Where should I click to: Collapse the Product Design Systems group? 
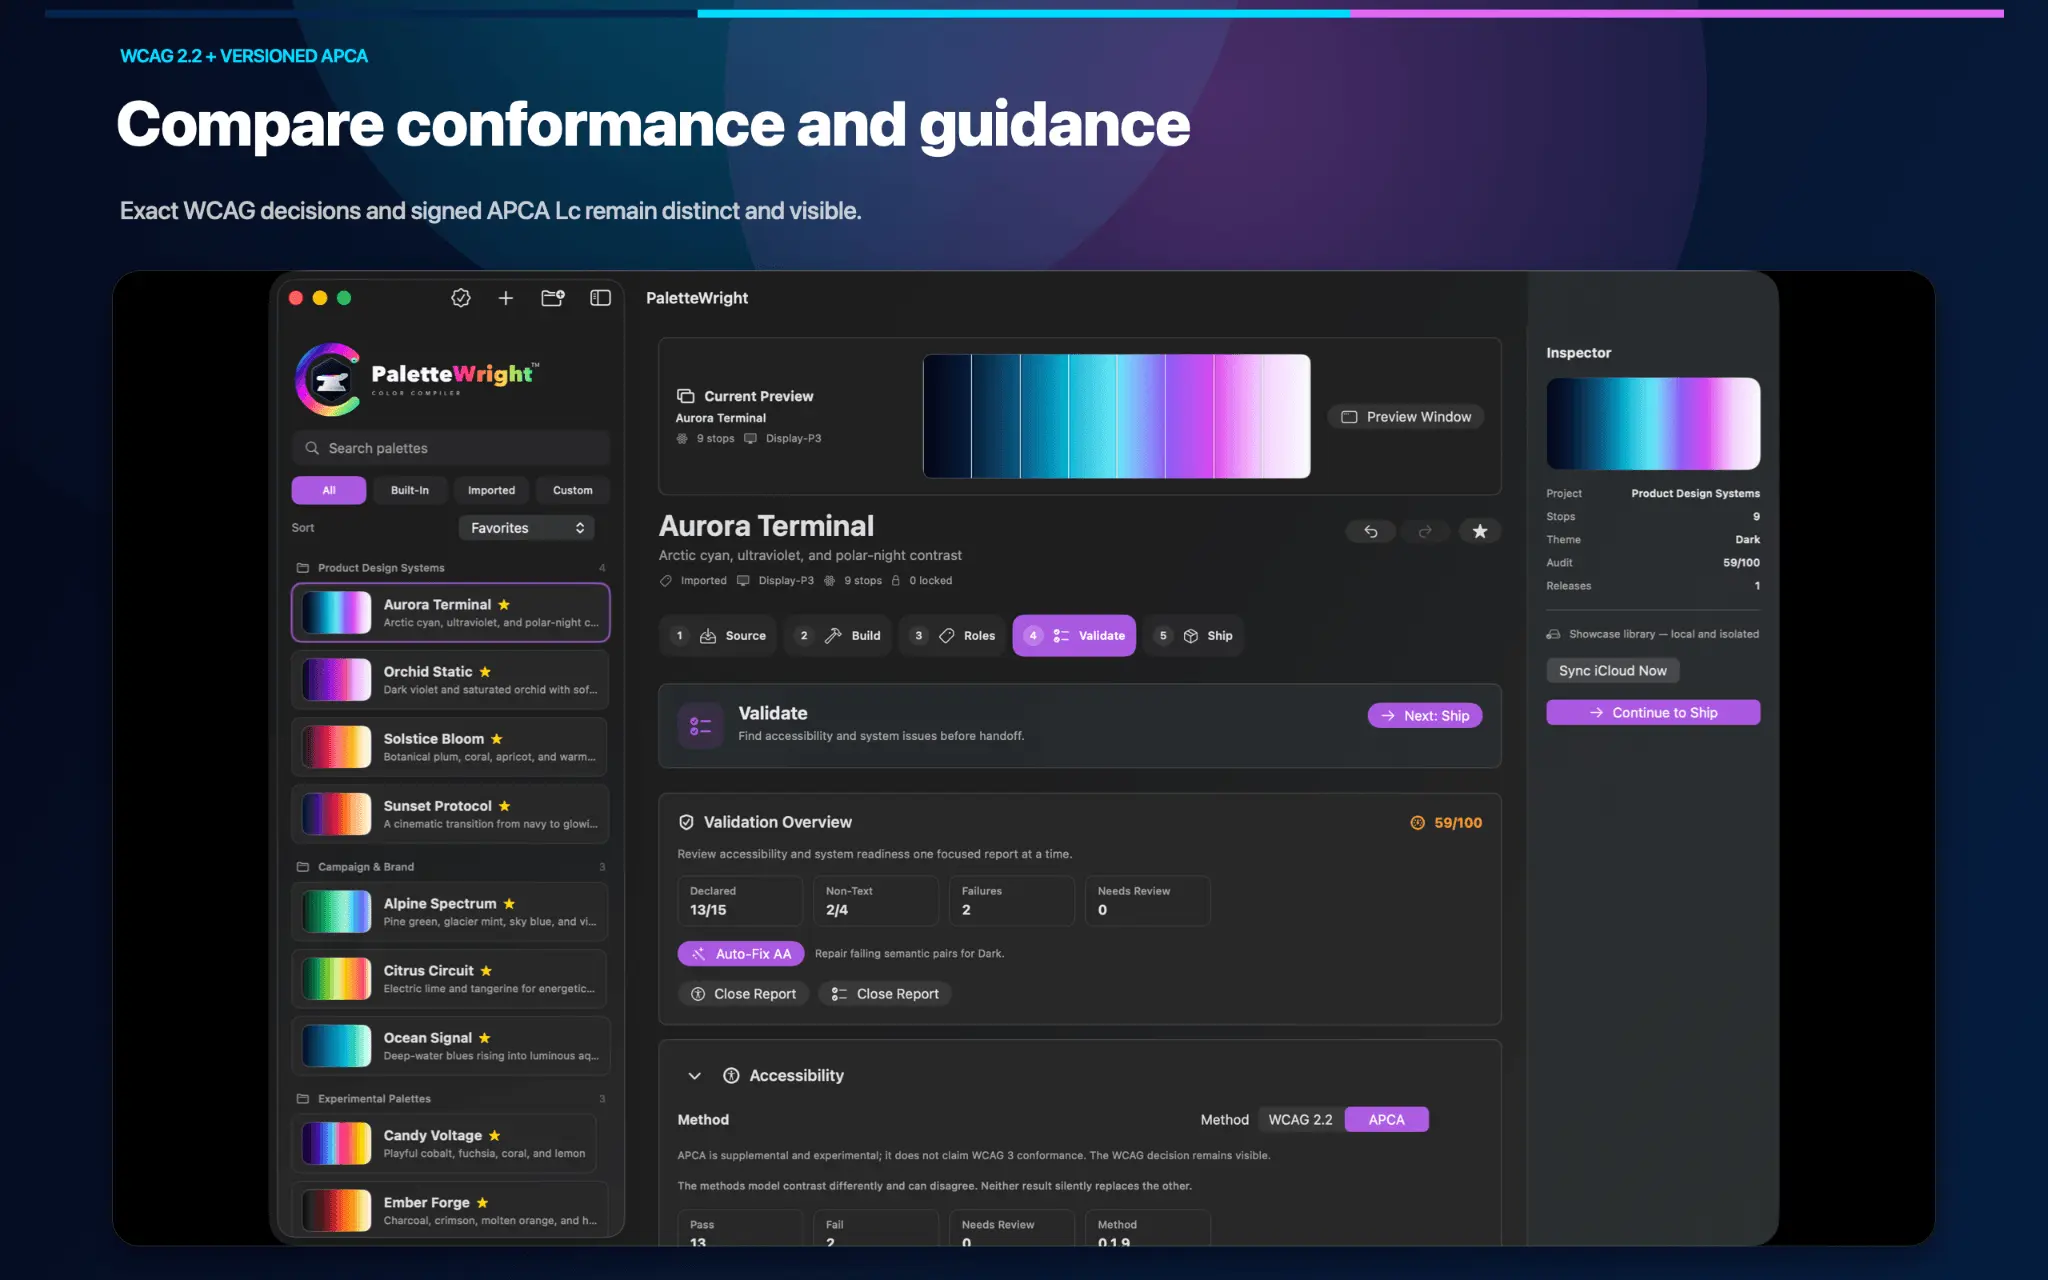[450, 567]
